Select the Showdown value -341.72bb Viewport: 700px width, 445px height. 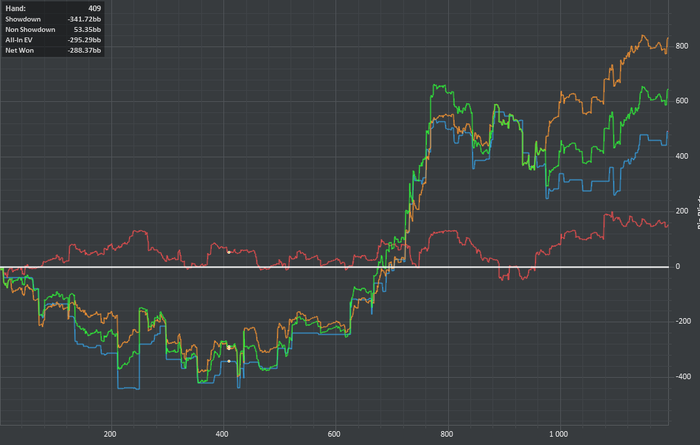[84, 19]
